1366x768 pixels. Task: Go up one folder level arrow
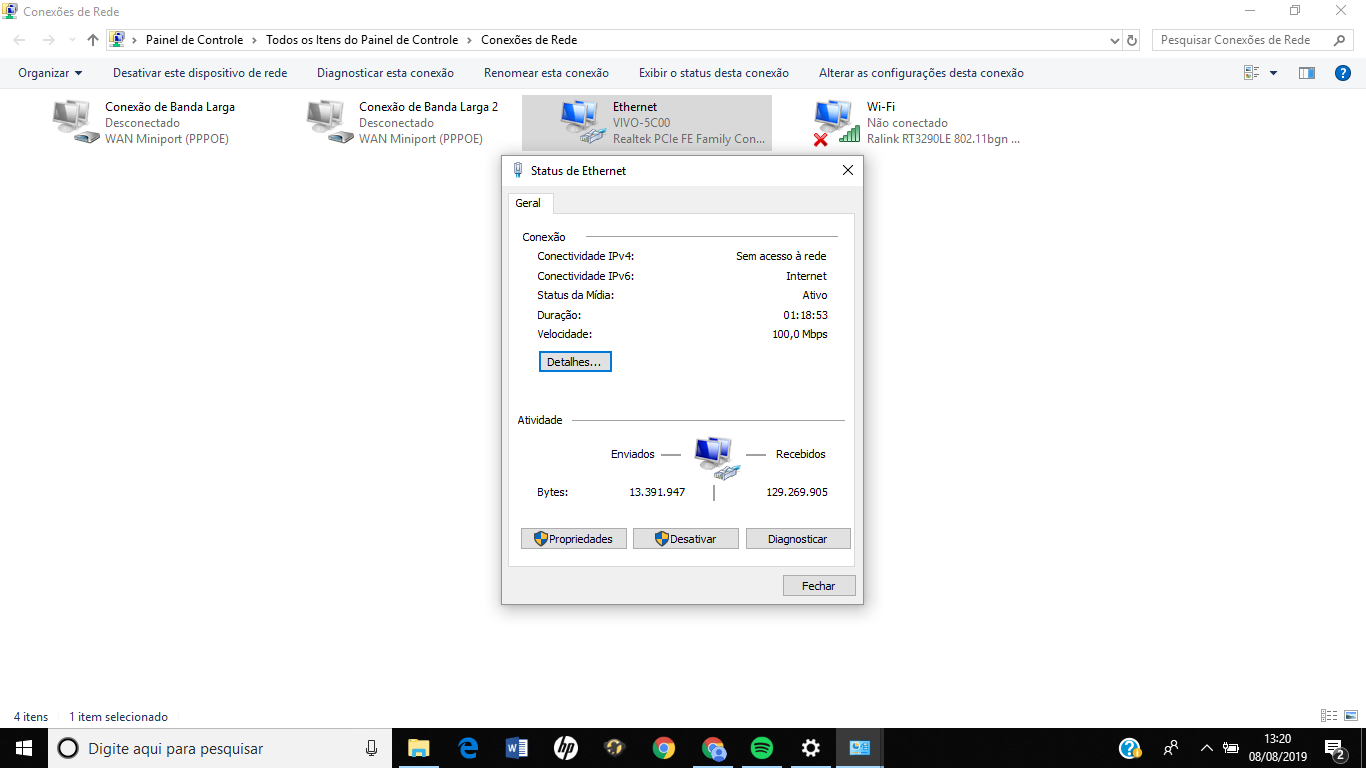[93, 40]
